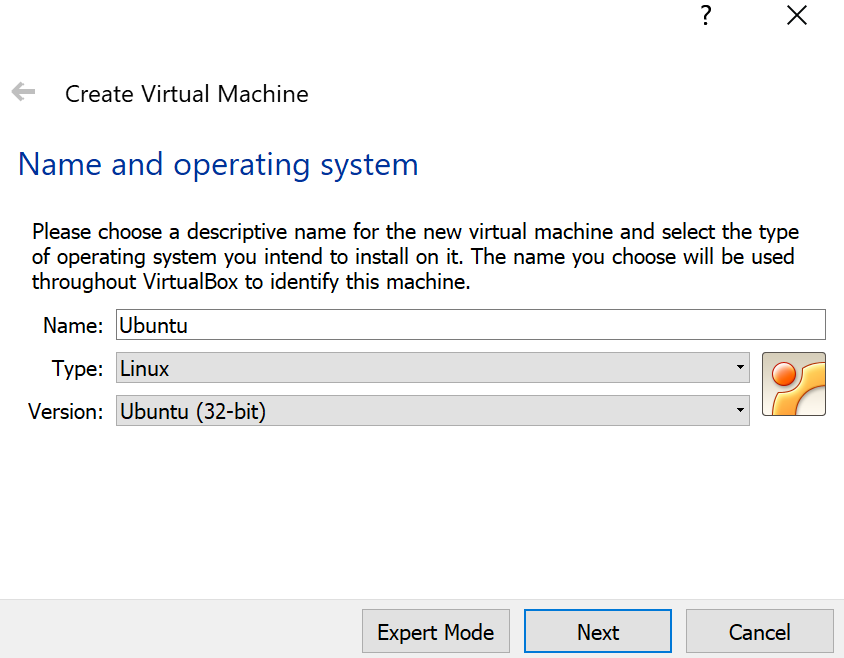The width and height of the screenshot is (844, 658).
Task: Expand the arrow on the Type dropdown
Action: tap(740, 367)
